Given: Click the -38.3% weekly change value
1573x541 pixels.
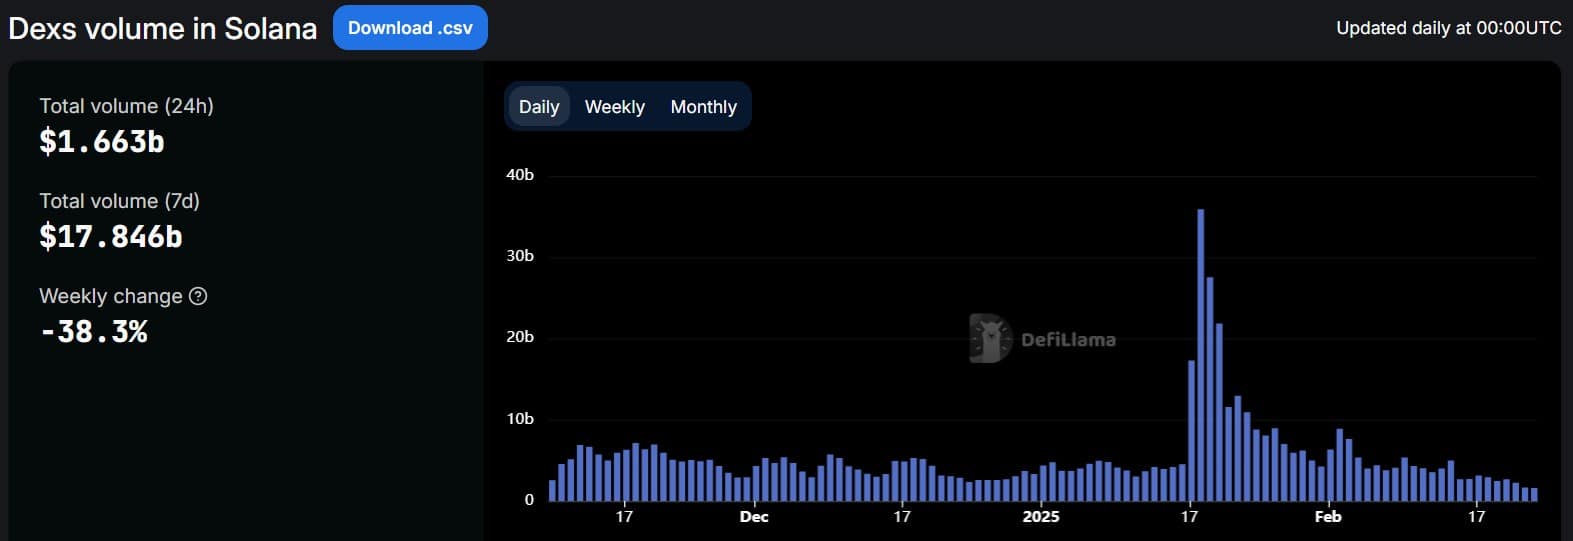Looking at the screenshot, I should click(x=94, y=332).
